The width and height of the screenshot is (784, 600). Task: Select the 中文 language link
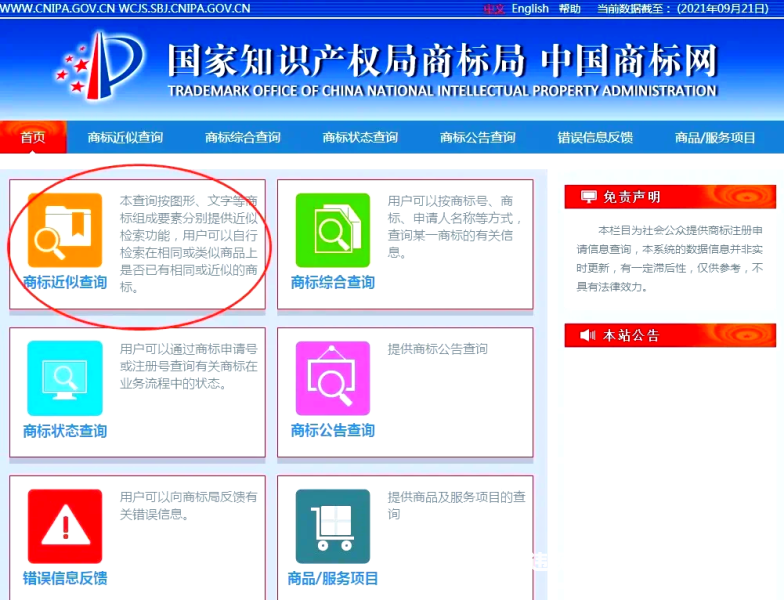pyautogui.click(x=494, y=8)
